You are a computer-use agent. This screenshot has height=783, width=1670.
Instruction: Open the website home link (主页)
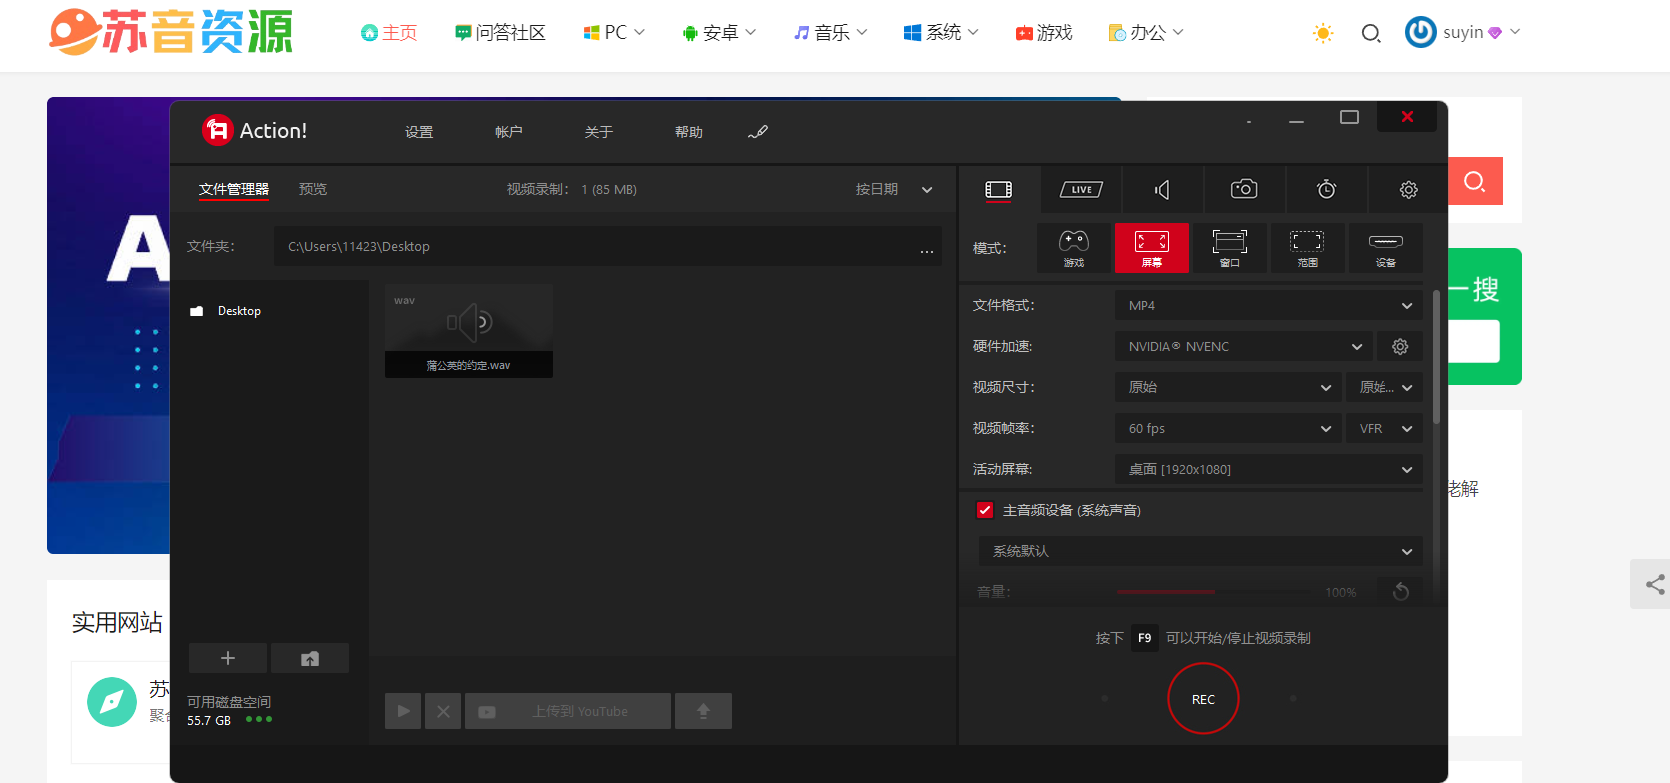[x=388, y=33]
